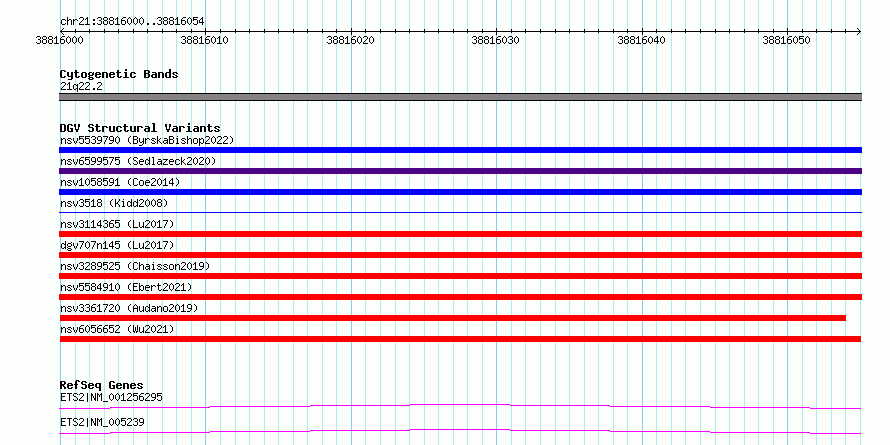Click the ETS2|NM_001256295 gene label
This screenshot has height=445, width=890.
tap(111, 397)
